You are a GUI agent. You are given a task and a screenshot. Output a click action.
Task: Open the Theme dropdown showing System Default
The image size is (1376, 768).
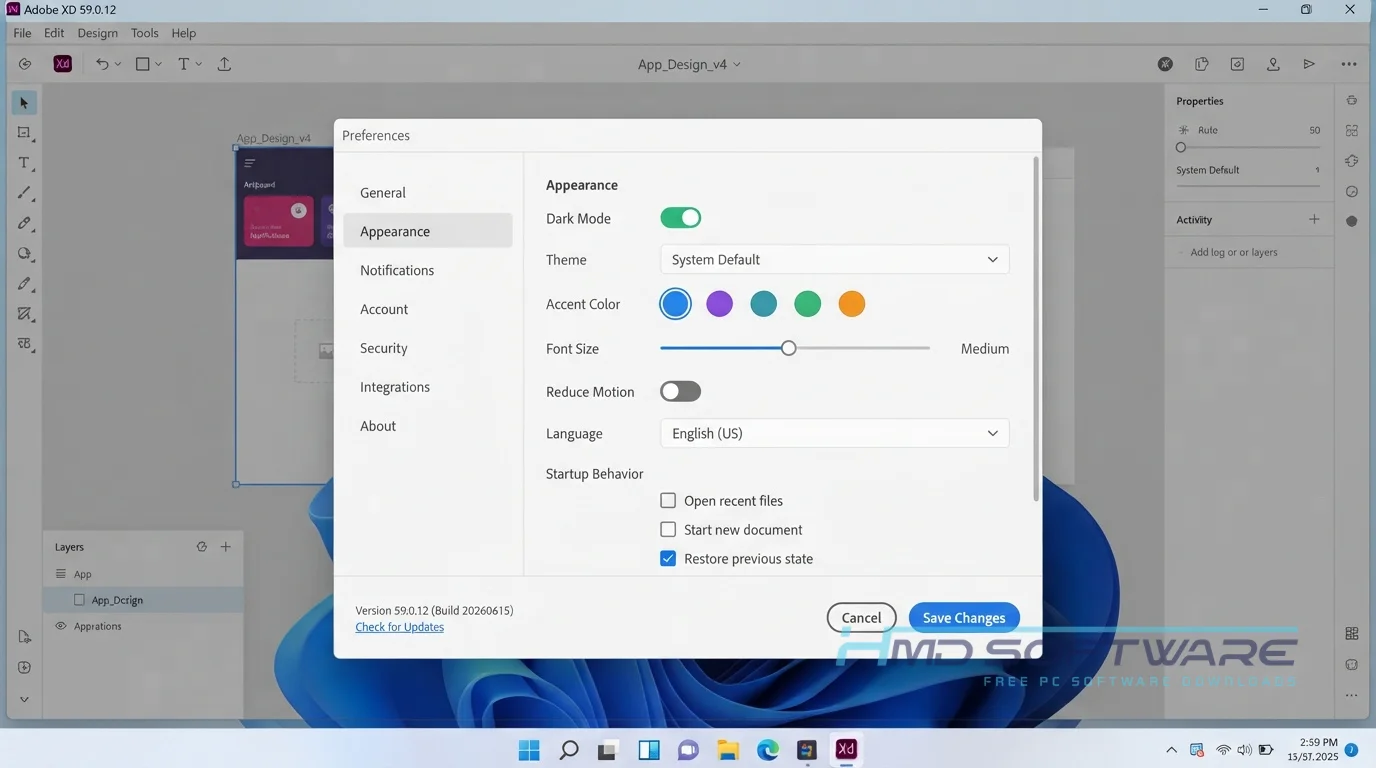[x=835, y=259]
